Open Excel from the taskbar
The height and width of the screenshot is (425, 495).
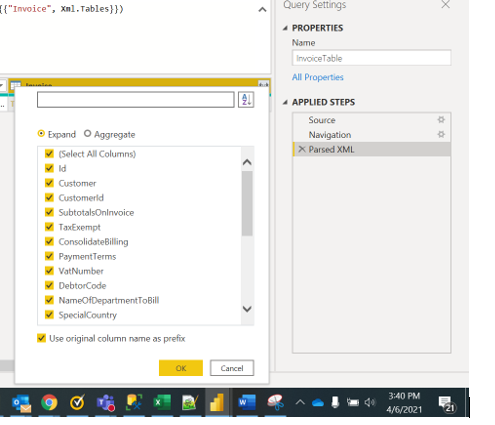coord(162,403)
